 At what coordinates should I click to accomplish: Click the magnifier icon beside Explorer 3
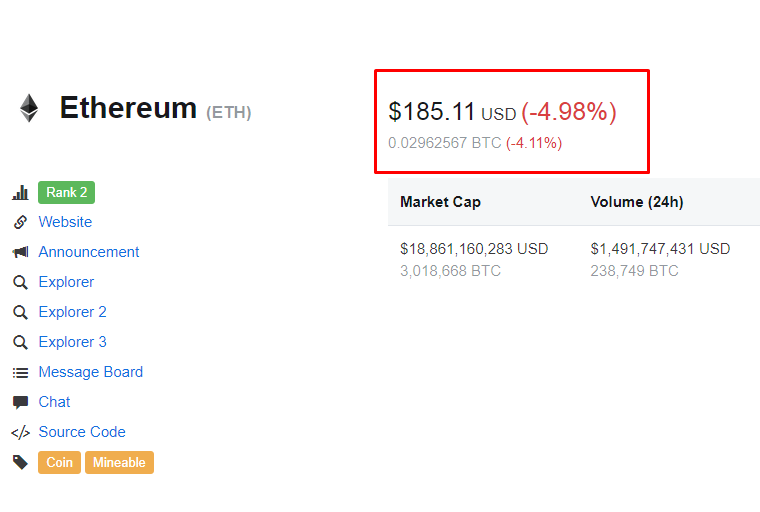tap(20, 342)
